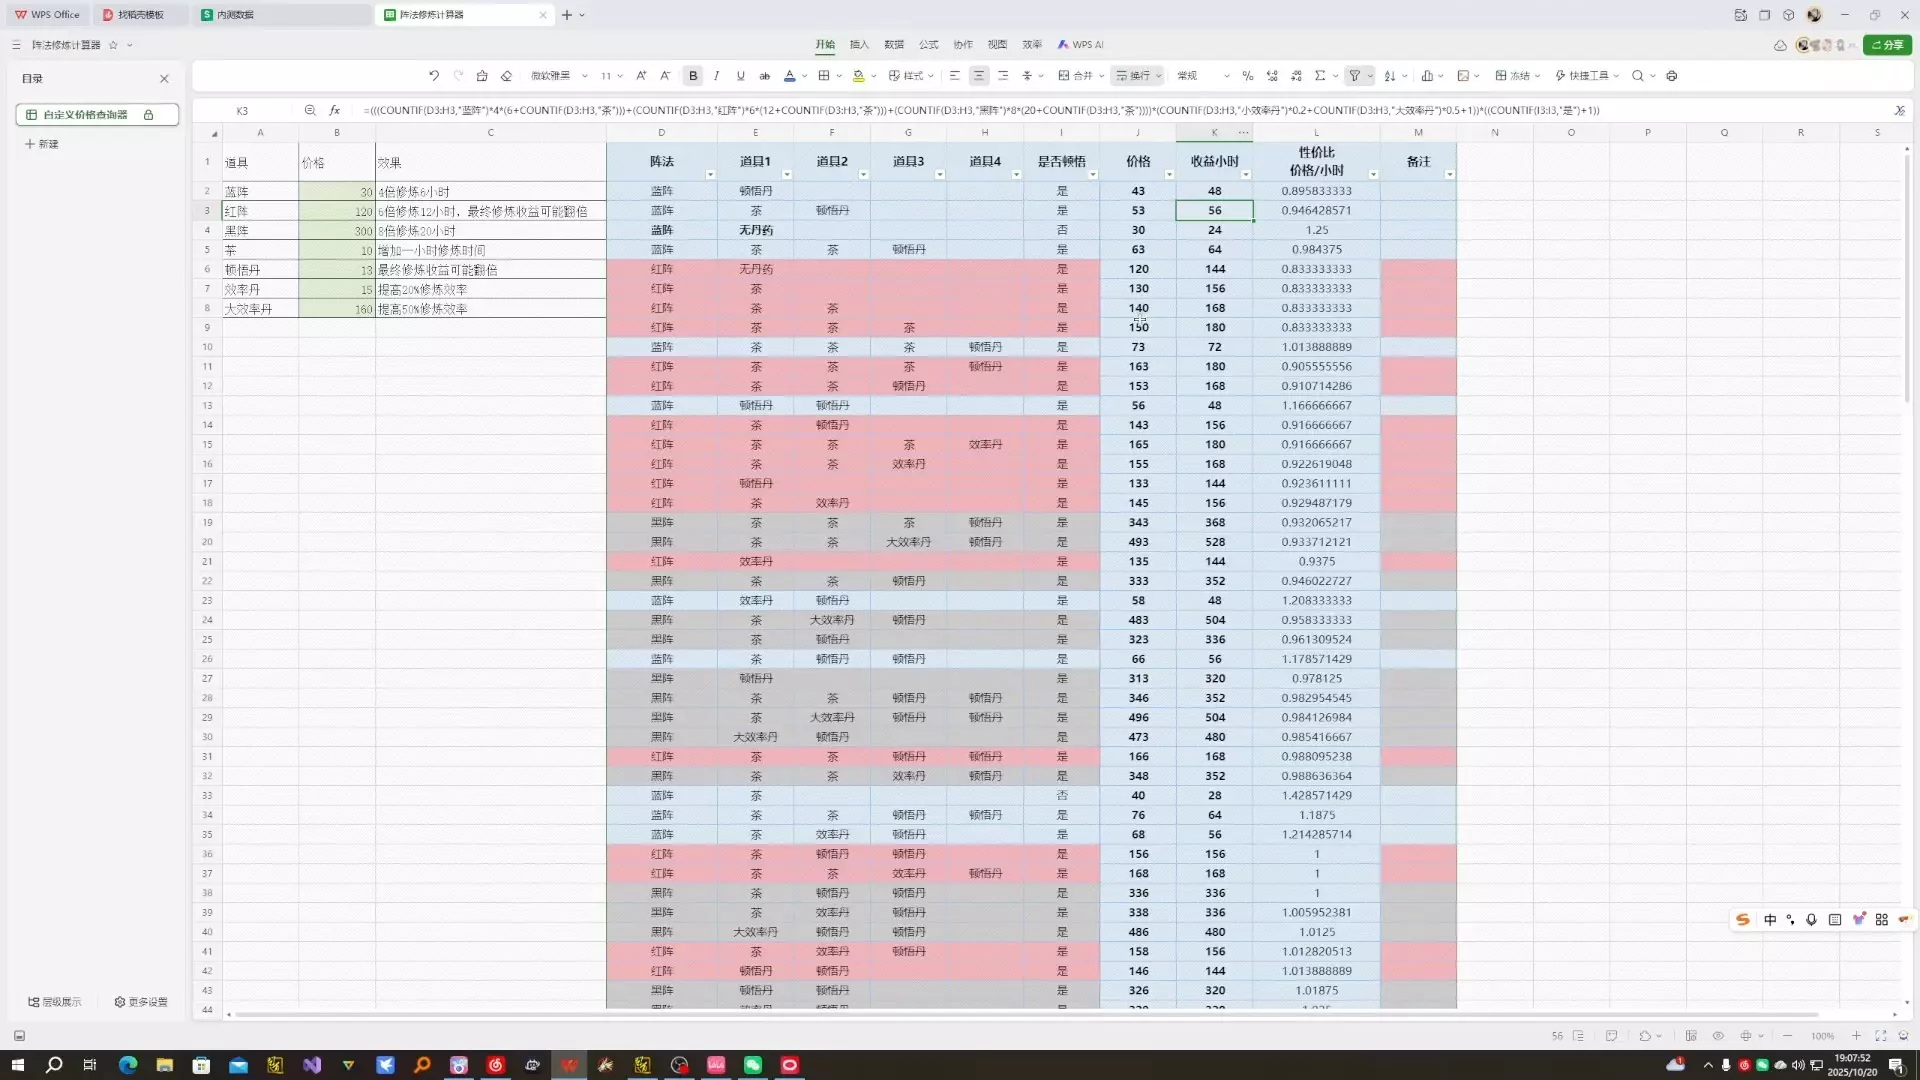Viewport: 1920px width, 1080px height.
Task: Click the fx insert function icon
Action: [x=335, y=111]
